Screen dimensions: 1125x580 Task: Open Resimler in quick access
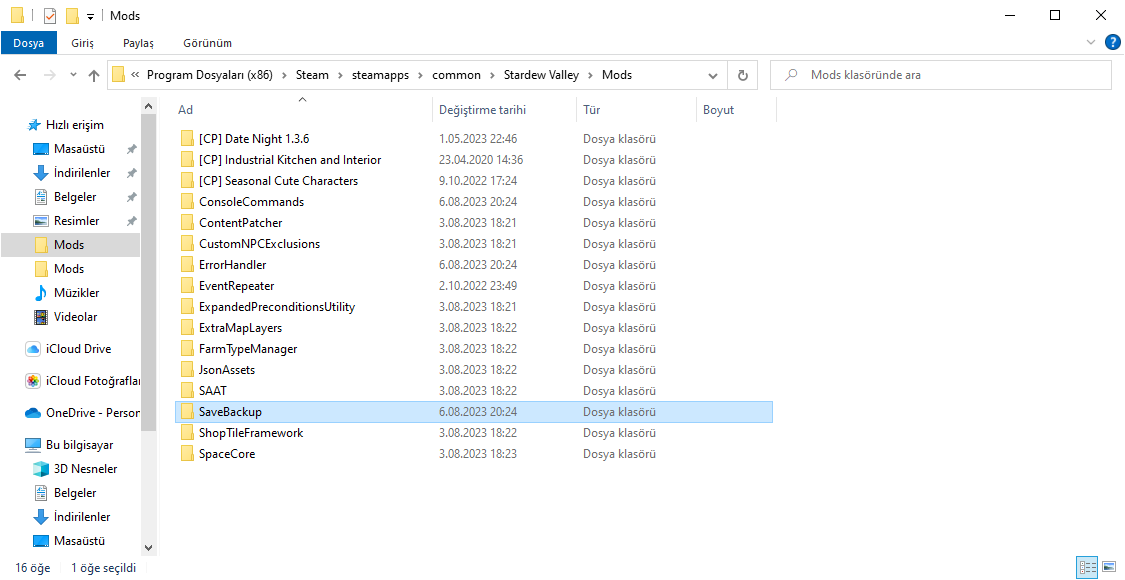pos(76,221)
